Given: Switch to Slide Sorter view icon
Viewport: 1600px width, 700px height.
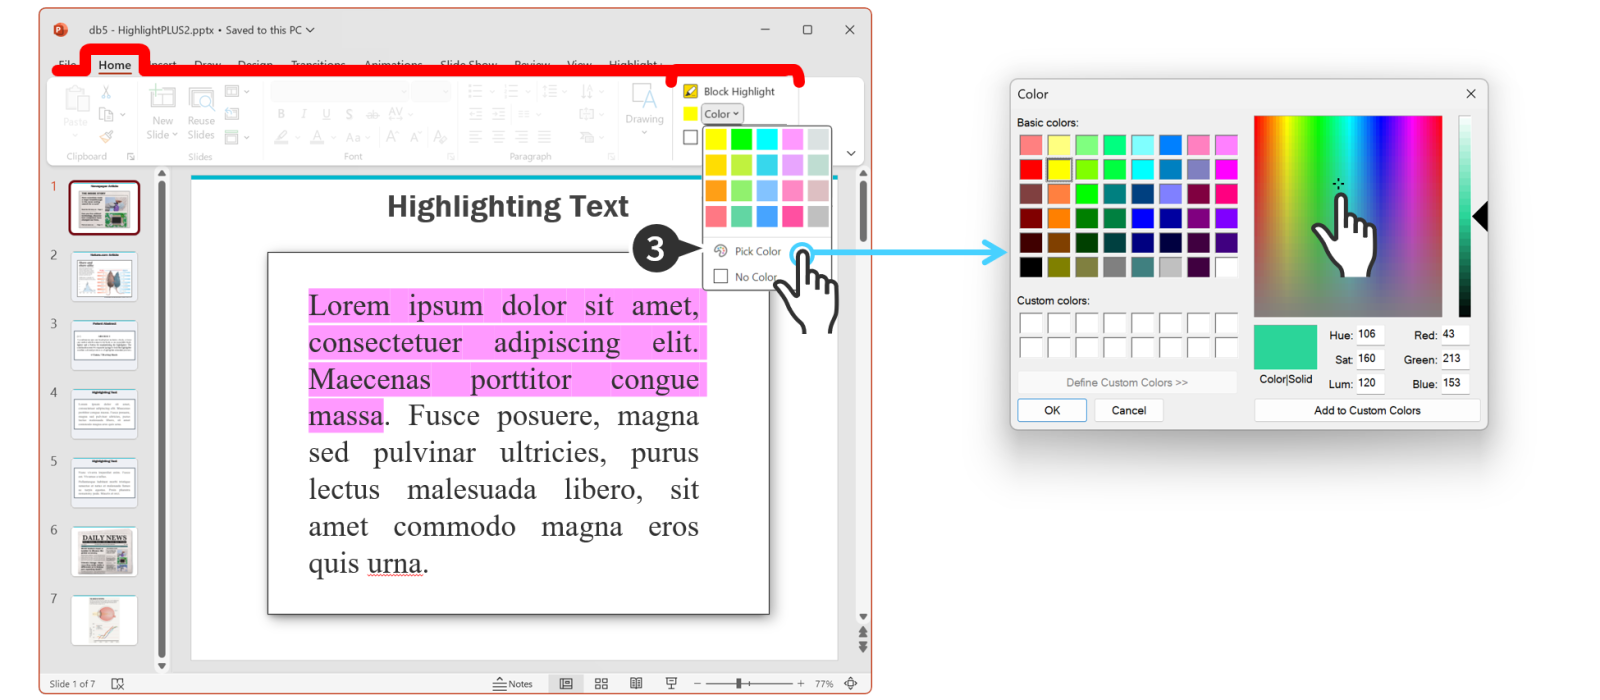Looking at the screenshot, I should click(x=601, y=684).
